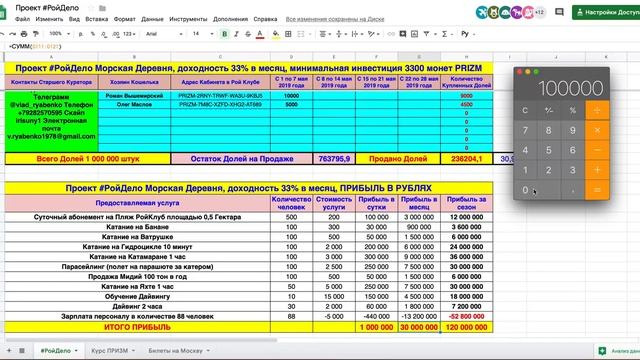
Task: Insert a link from toolbar
Action: click(x=391, y=34)
